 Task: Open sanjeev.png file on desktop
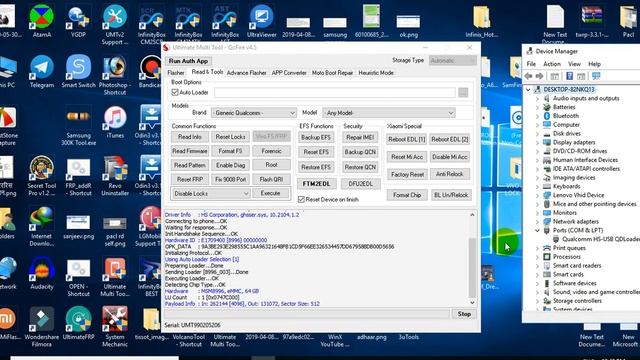pyautogui.click(x=78, y=226)
